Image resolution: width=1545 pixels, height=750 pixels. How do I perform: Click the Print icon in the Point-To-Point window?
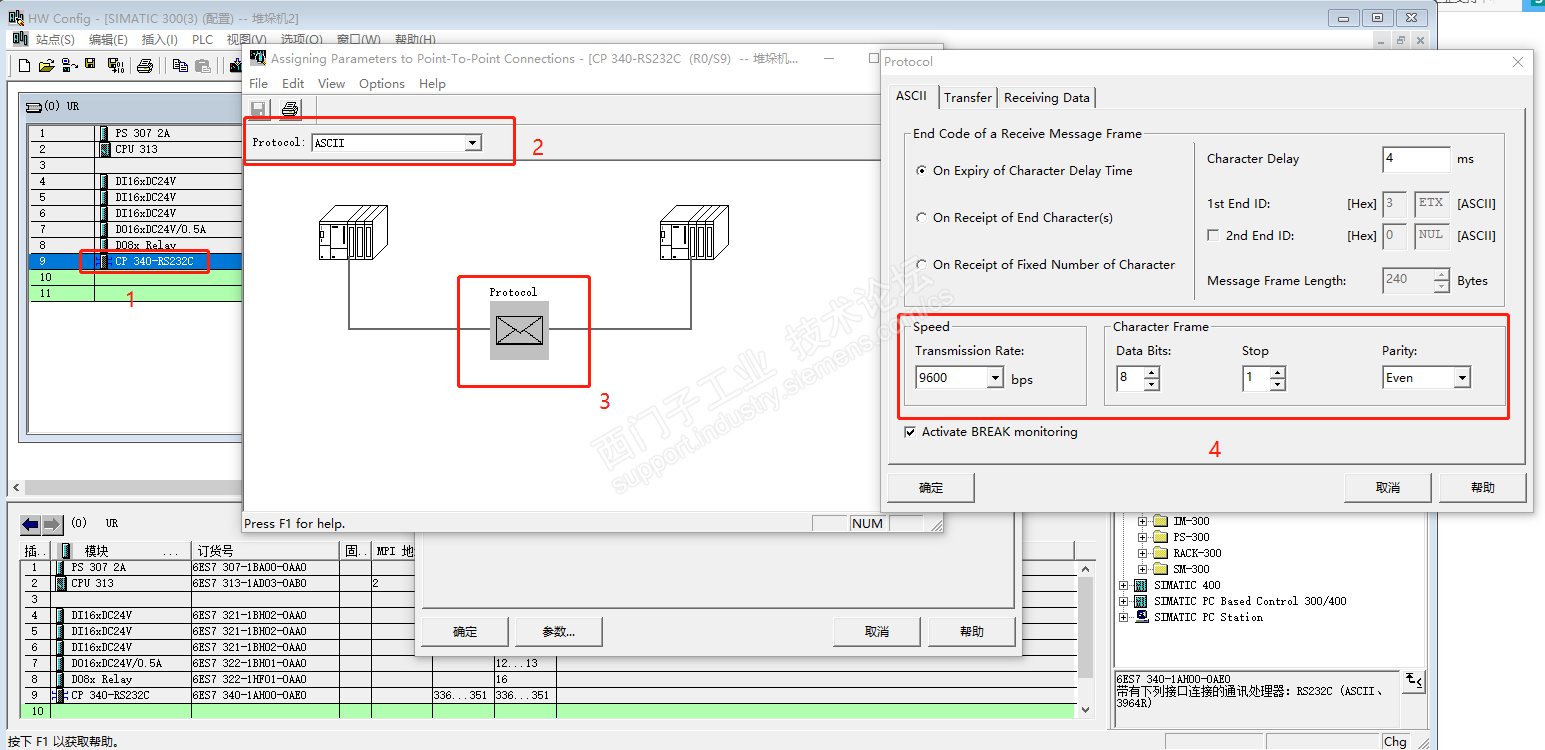[x=290, y=108]
